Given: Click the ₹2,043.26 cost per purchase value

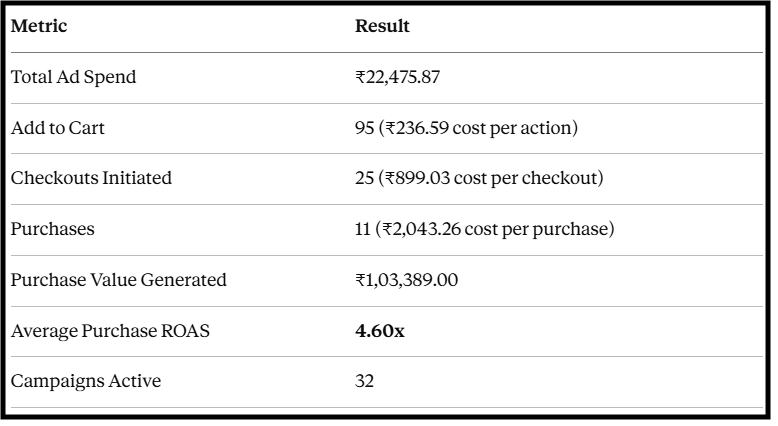Looking at the screenshot, I should point(421,229).
